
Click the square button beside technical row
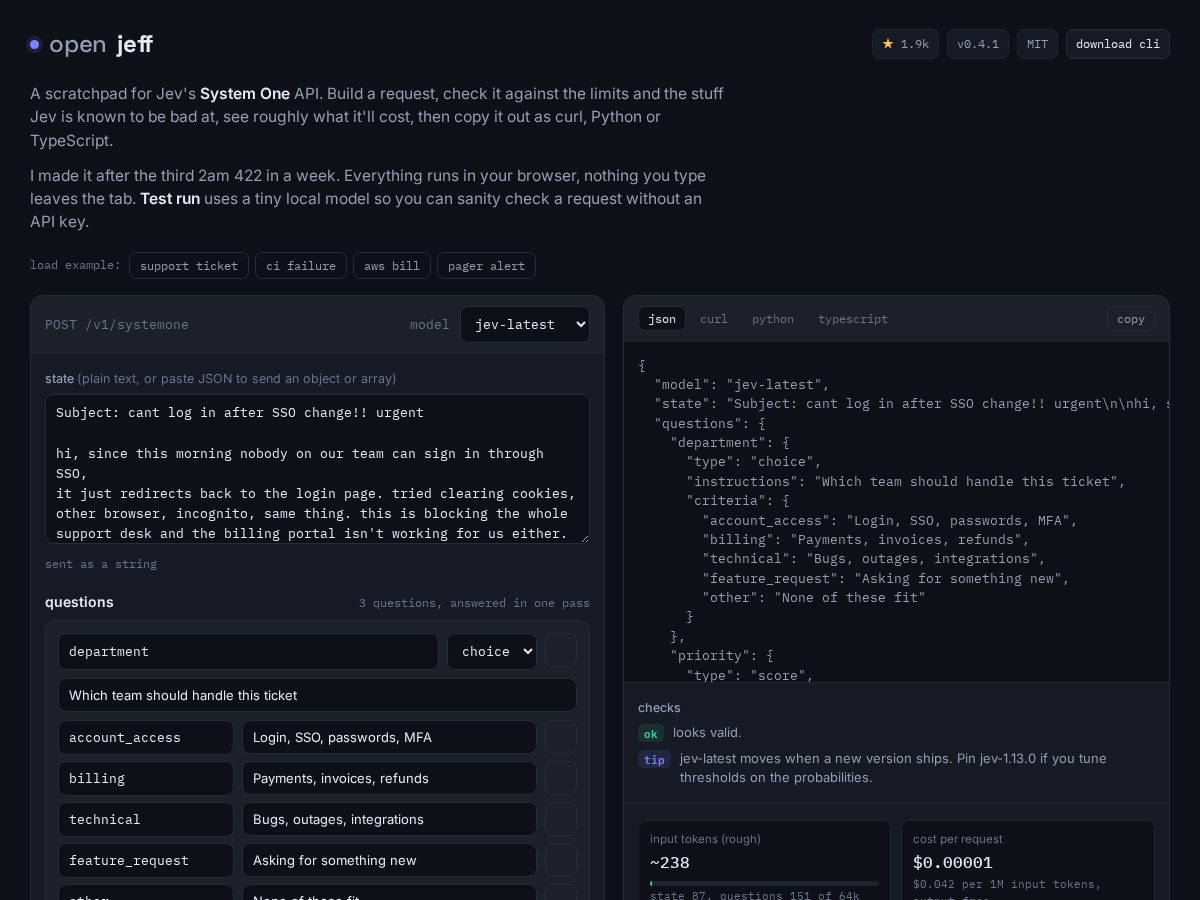click(x=561, y=819)
